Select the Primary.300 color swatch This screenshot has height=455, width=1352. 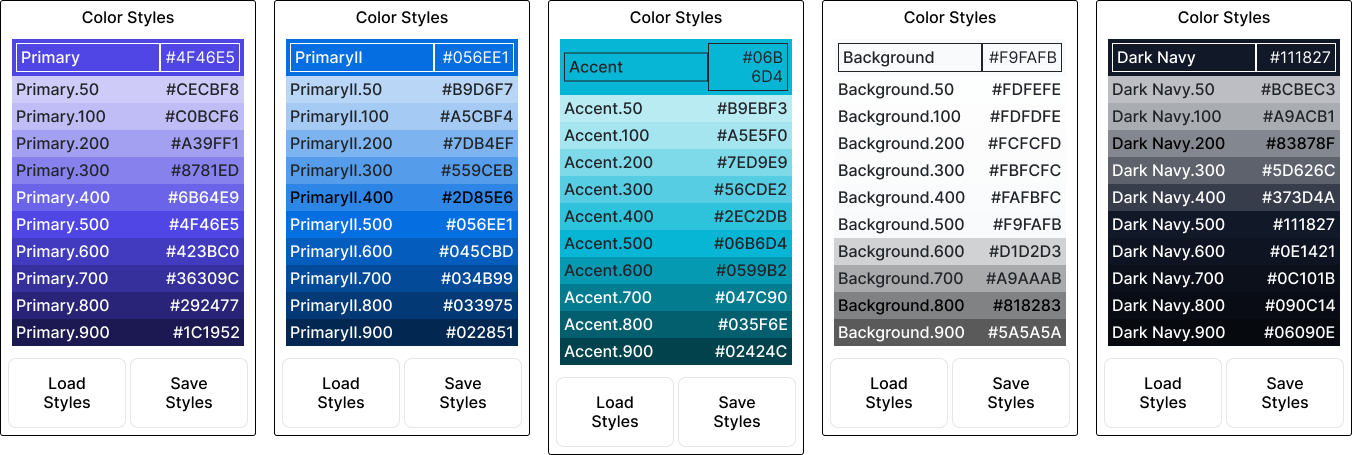128,170
